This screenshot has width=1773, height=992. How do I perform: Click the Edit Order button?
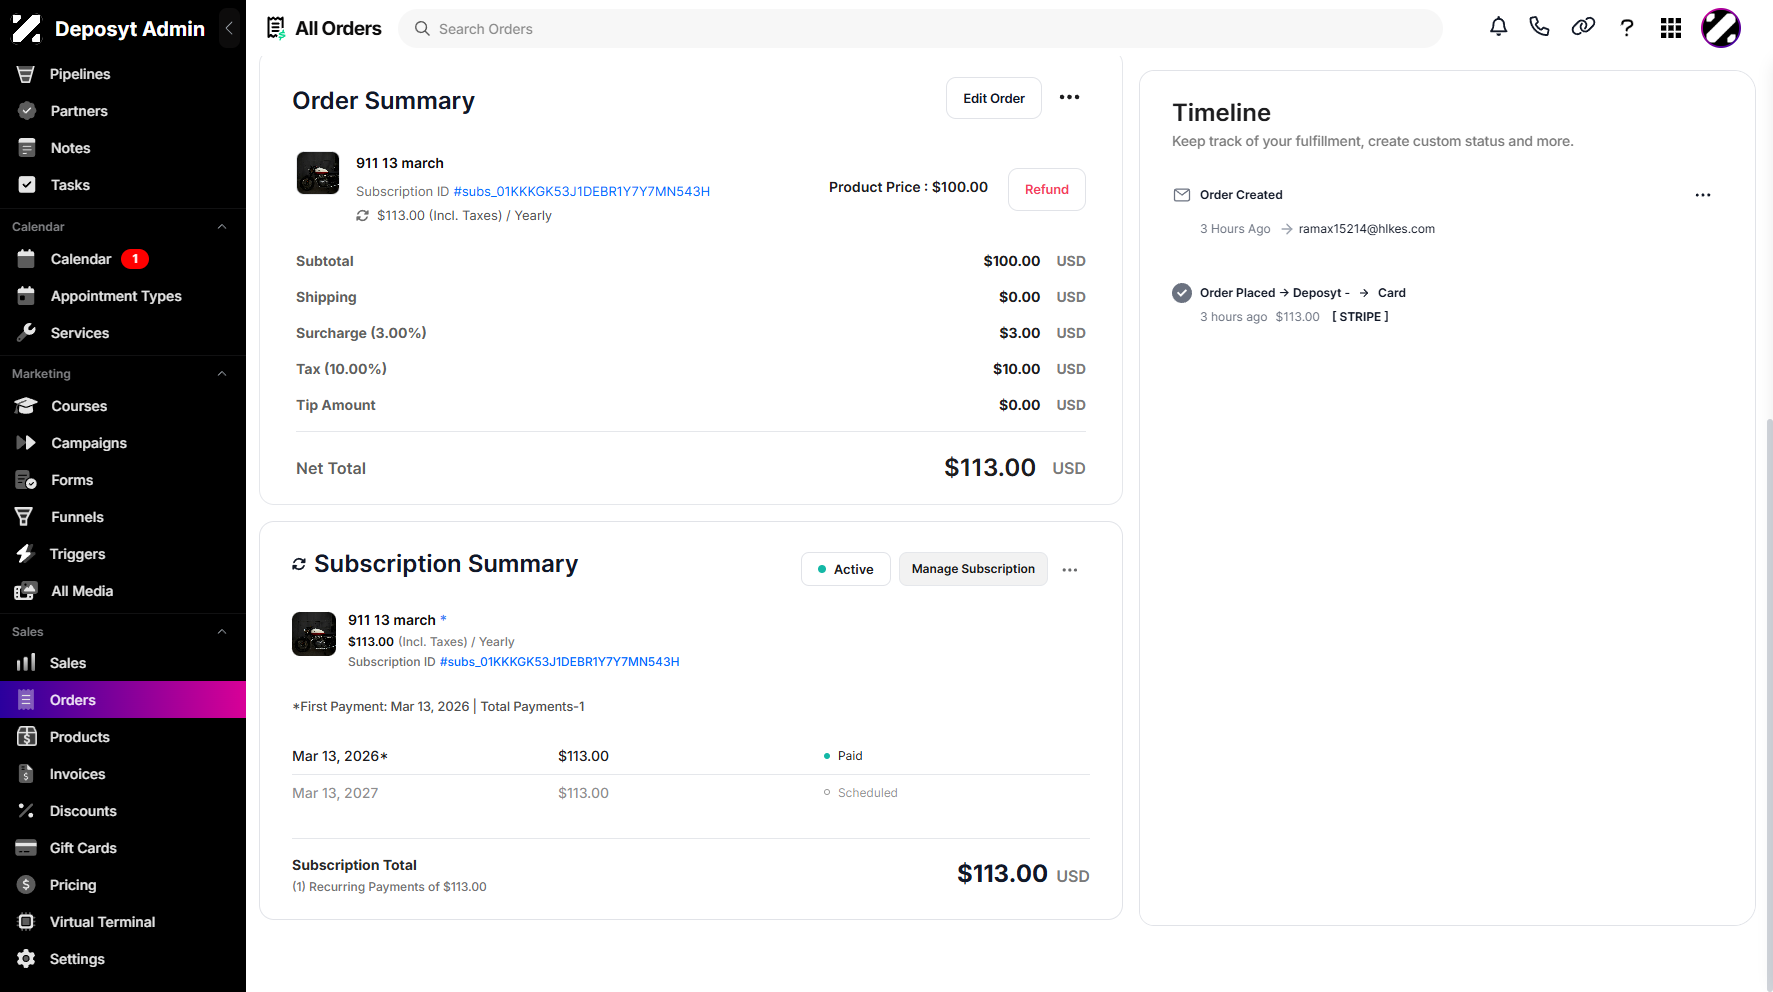click(993, 98)
